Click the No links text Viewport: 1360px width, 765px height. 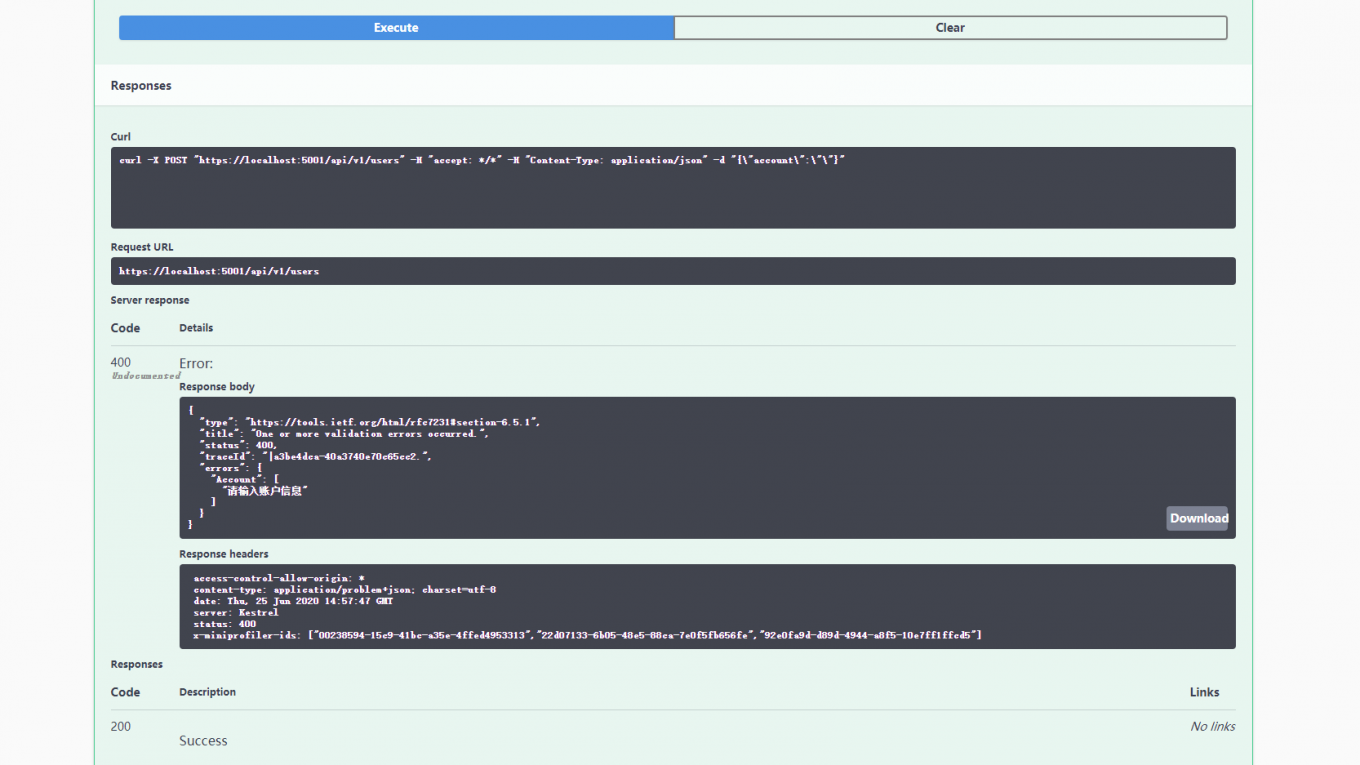pyautogui.click(x=1212, y=726)
